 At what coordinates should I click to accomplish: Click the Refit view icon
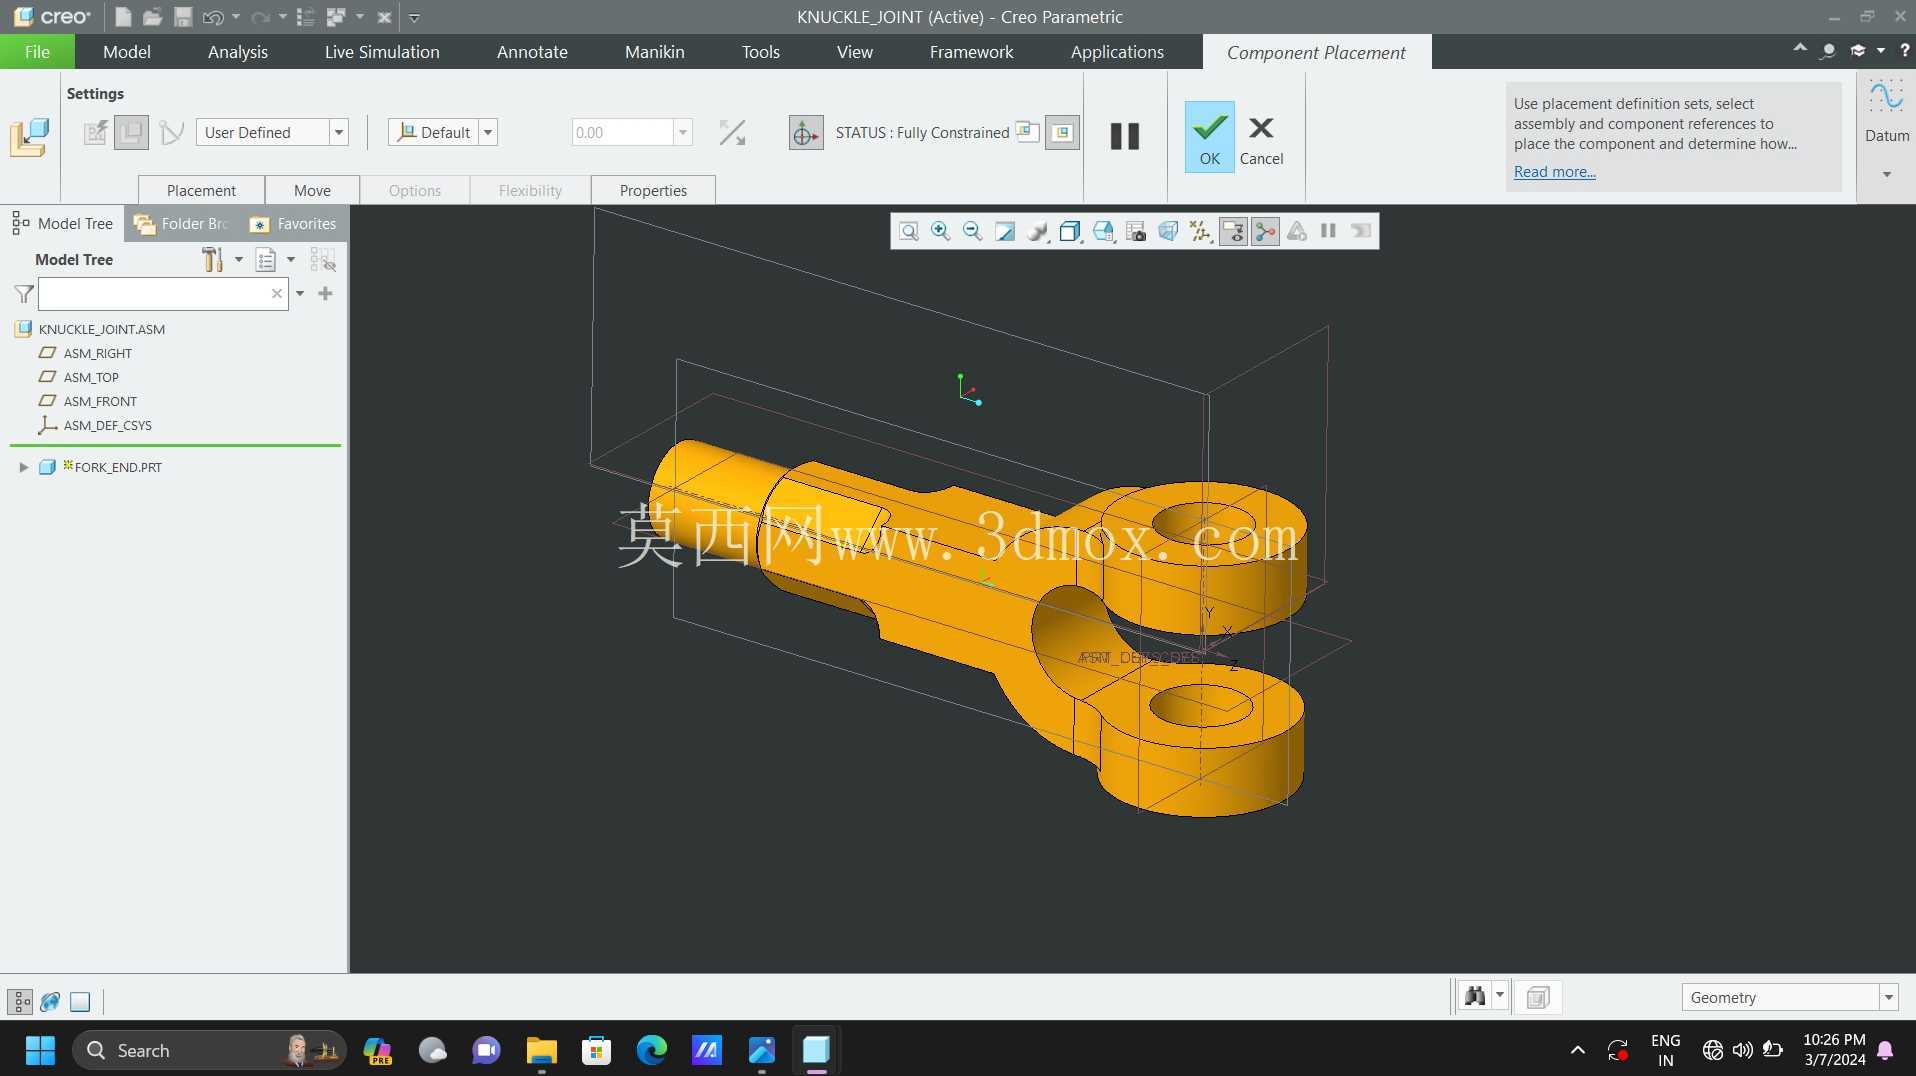coord(908,232)
